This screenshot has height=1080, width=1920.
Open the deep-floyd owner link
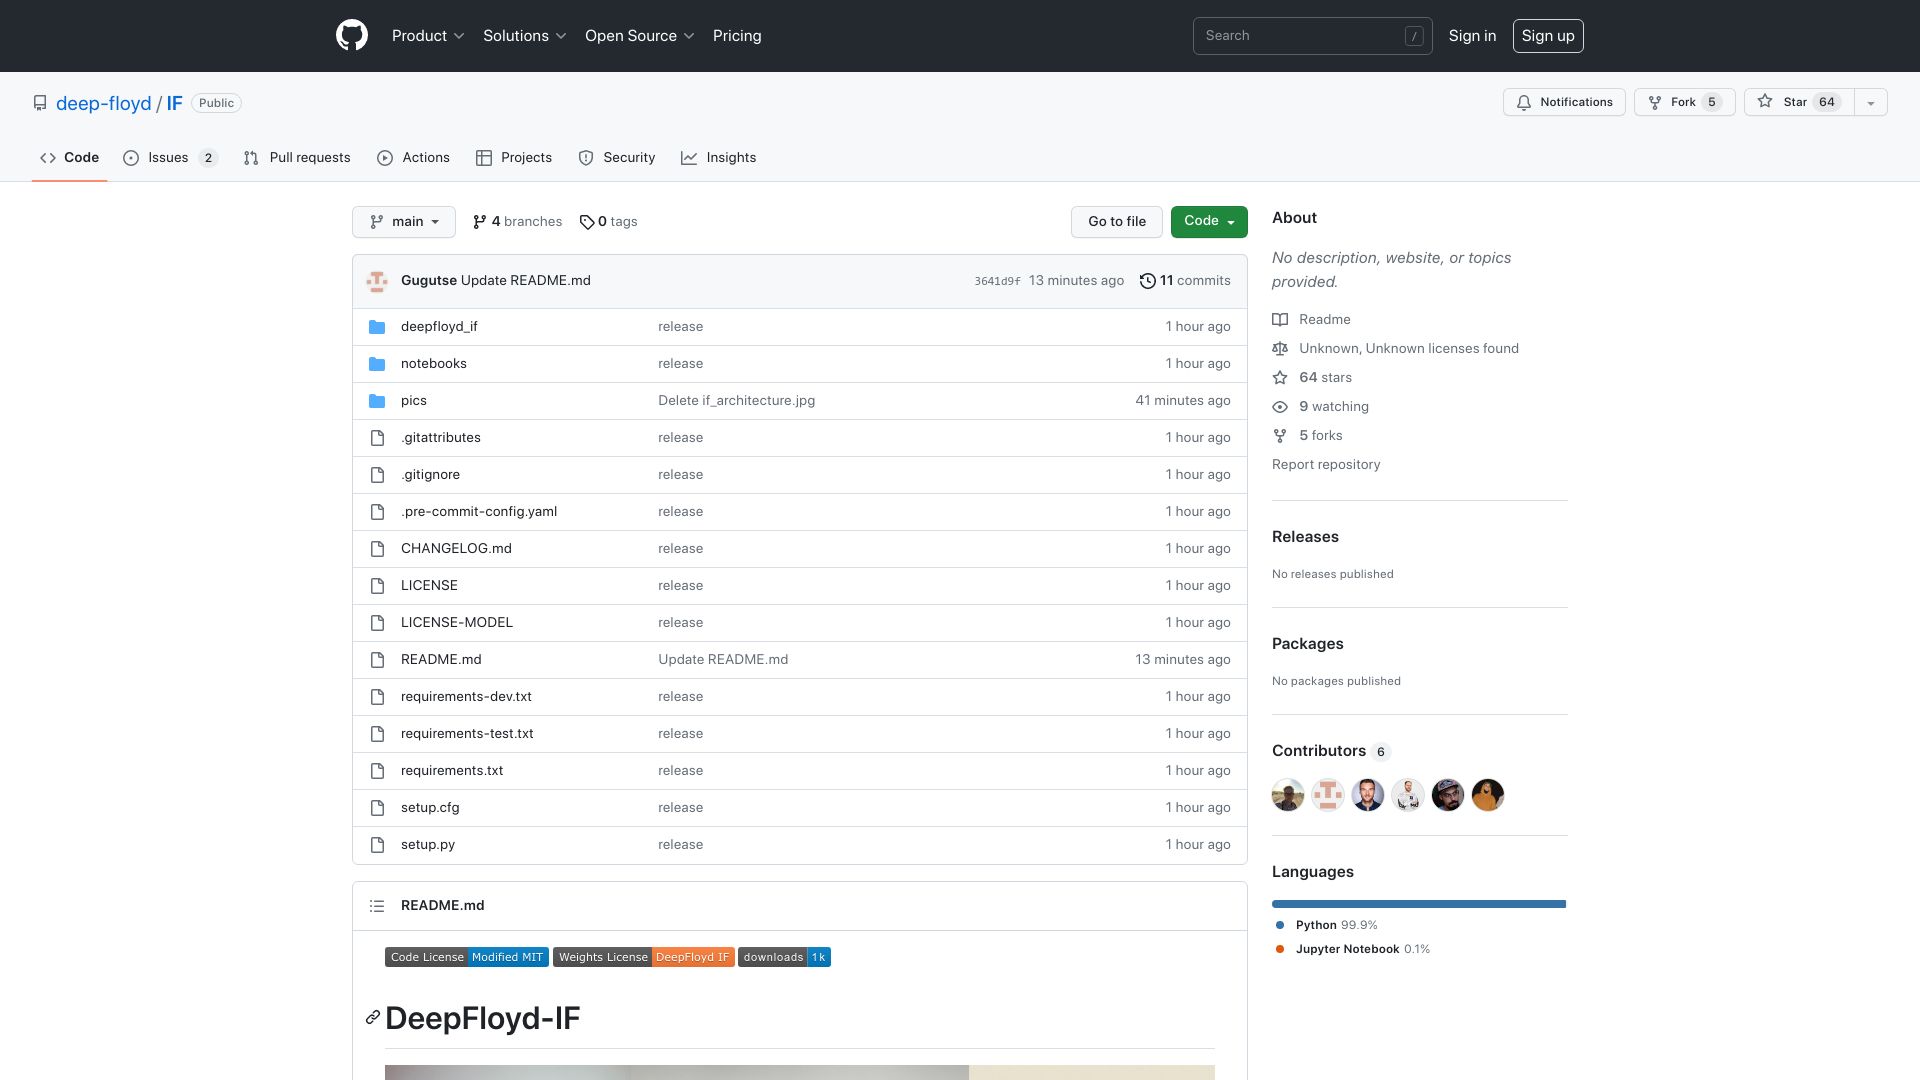(104, 104)
